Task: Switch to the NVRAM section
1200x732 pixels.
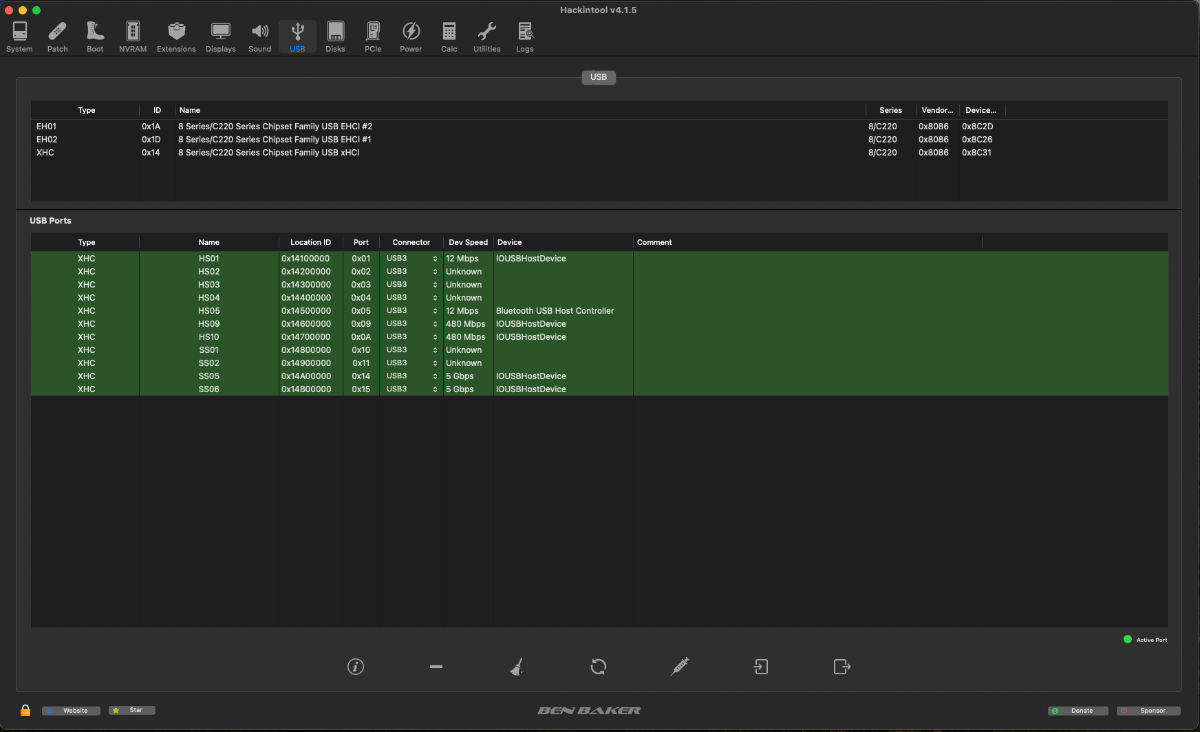Action: pyautogui.click(x=133, y=37)
